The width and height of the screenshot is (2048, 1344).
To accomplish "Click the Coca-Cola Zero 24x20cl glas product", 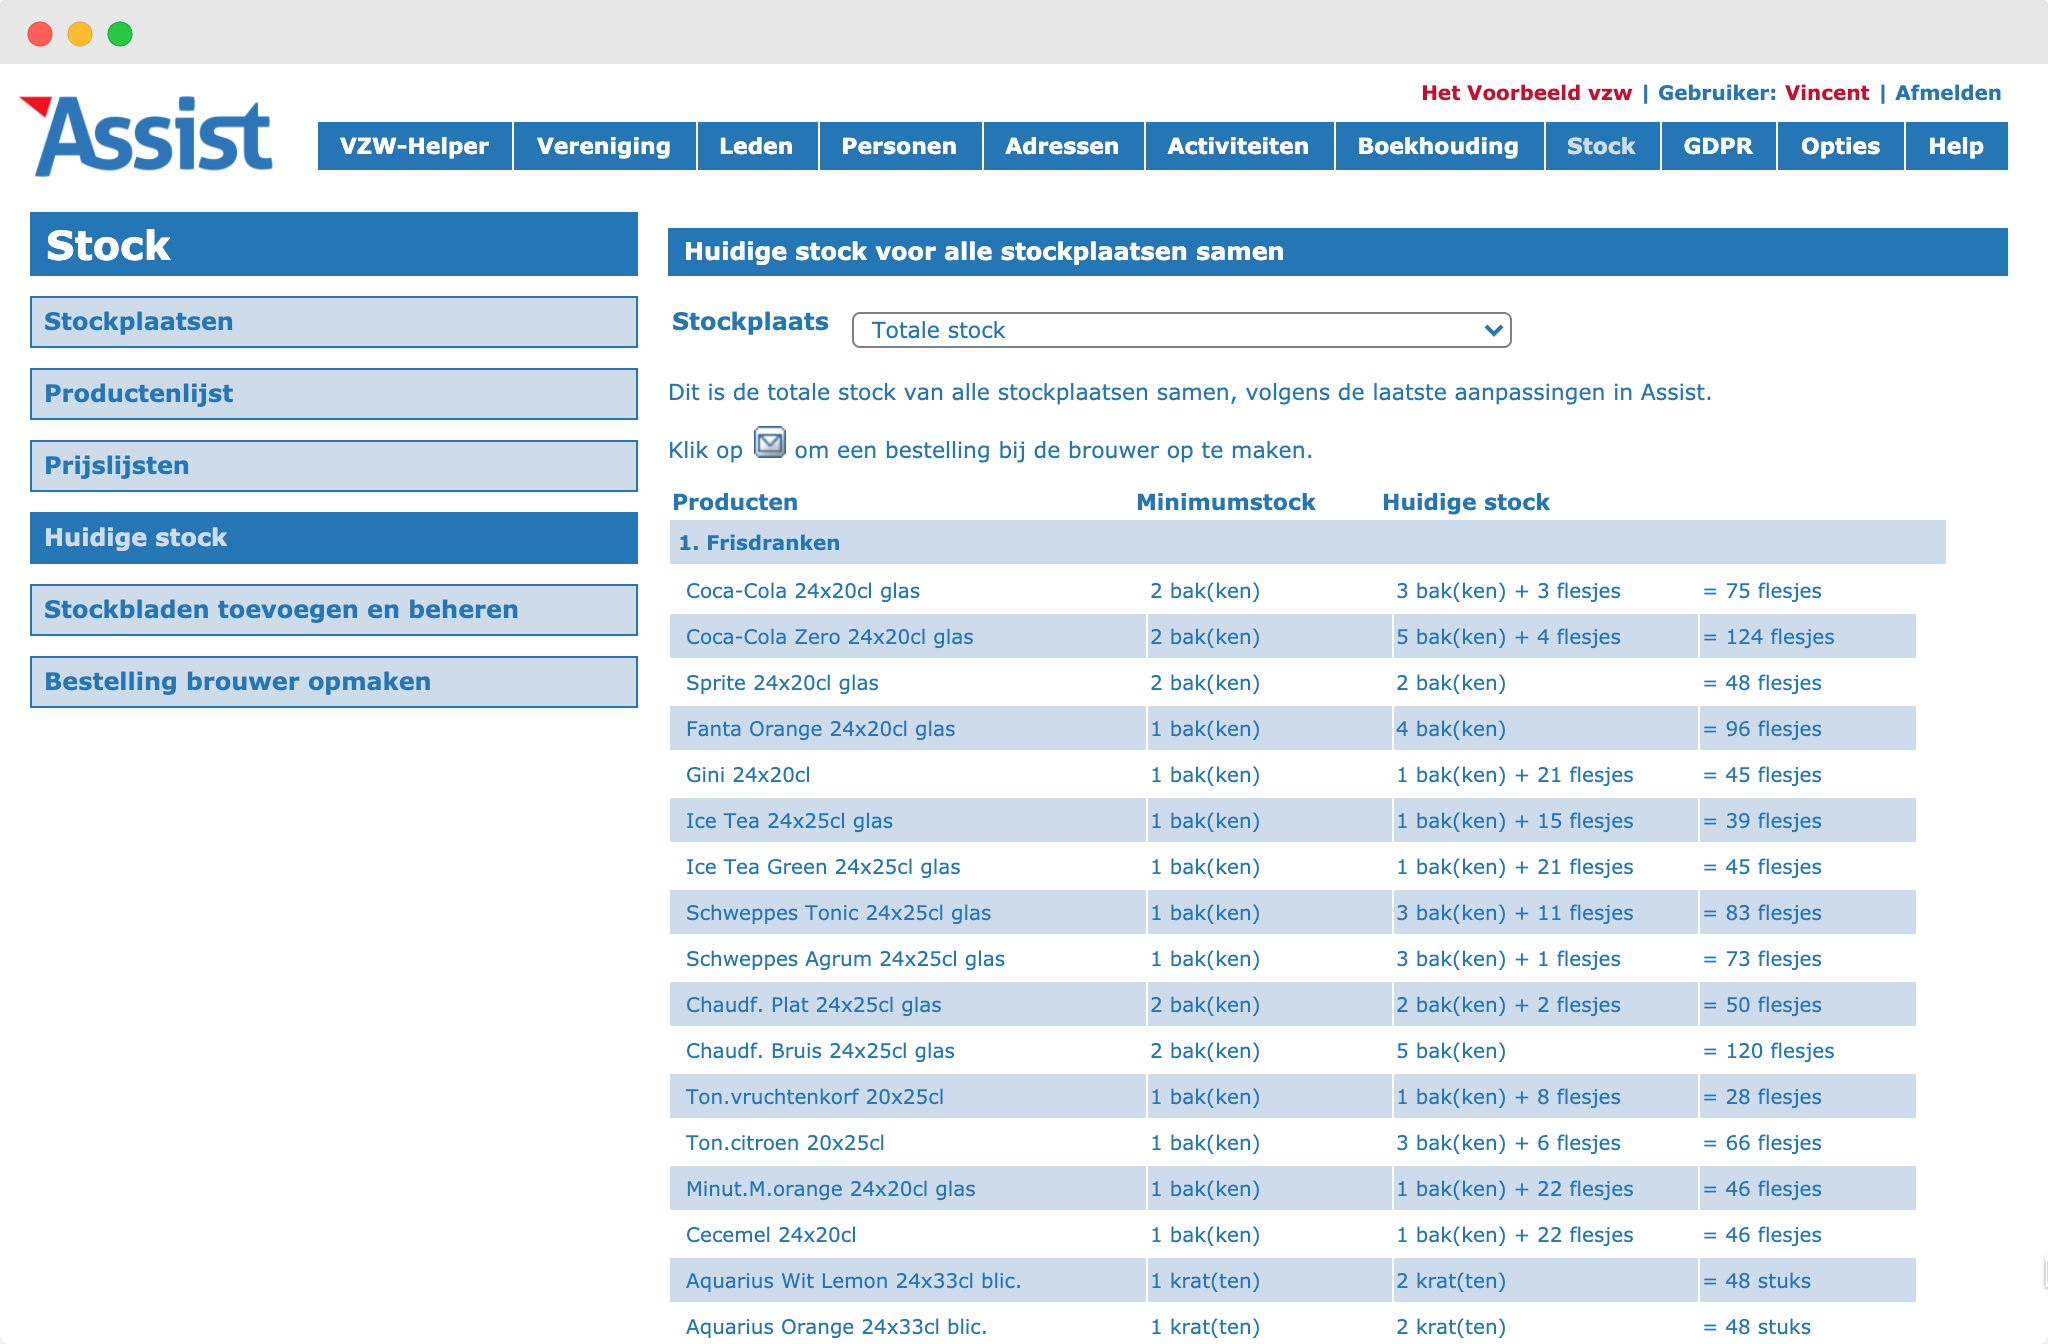I will [829, 637].
